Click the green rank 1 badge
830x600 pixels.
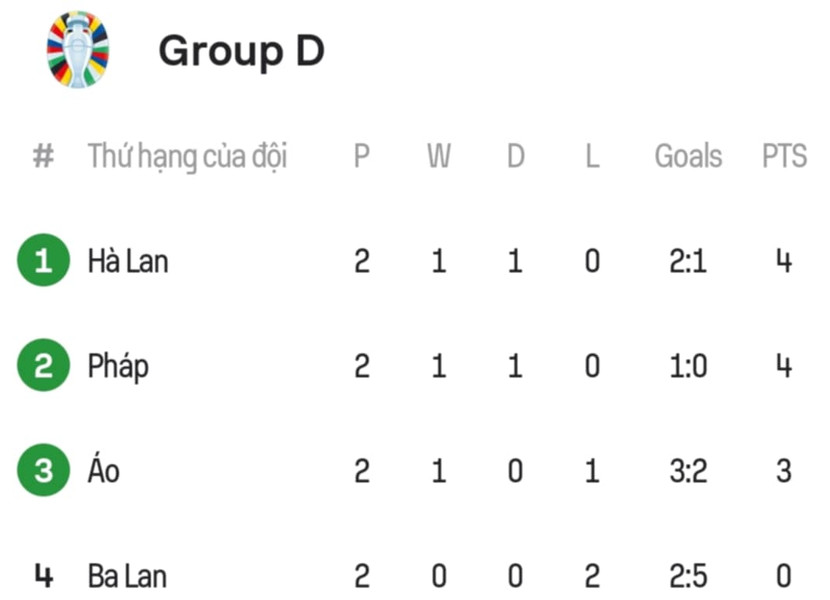pyautogui.click(x=43, y=262)
